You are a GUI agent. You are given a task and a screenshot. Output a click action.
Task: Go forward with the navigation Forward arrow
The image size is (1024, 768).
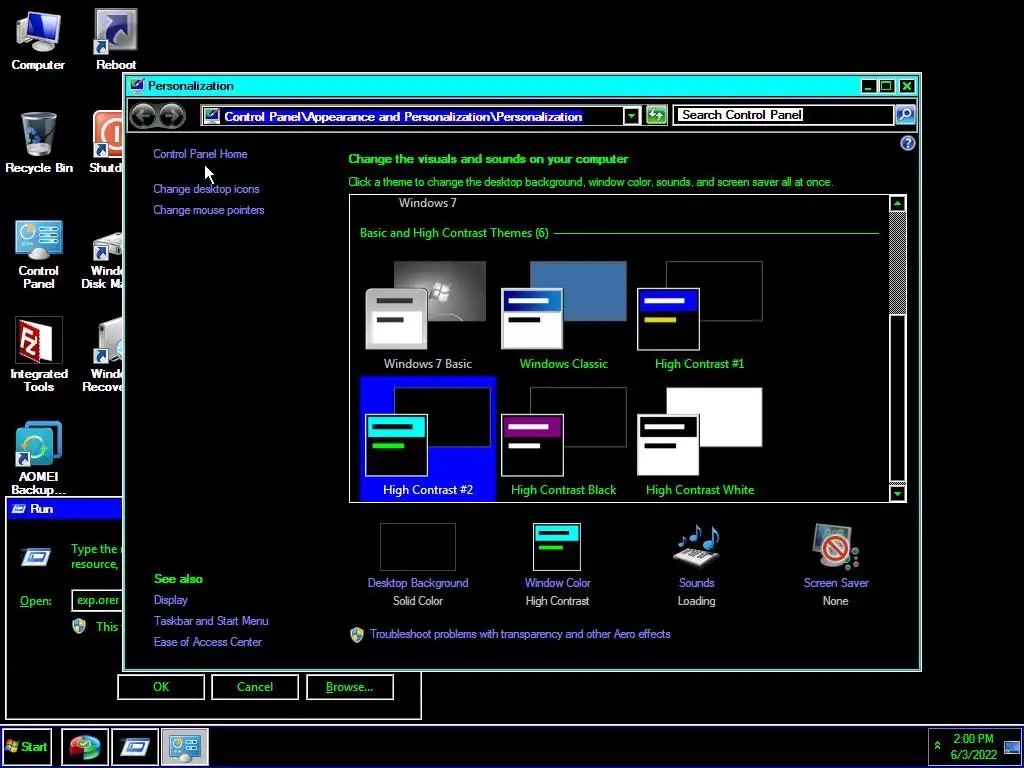[x=172, y=116]
